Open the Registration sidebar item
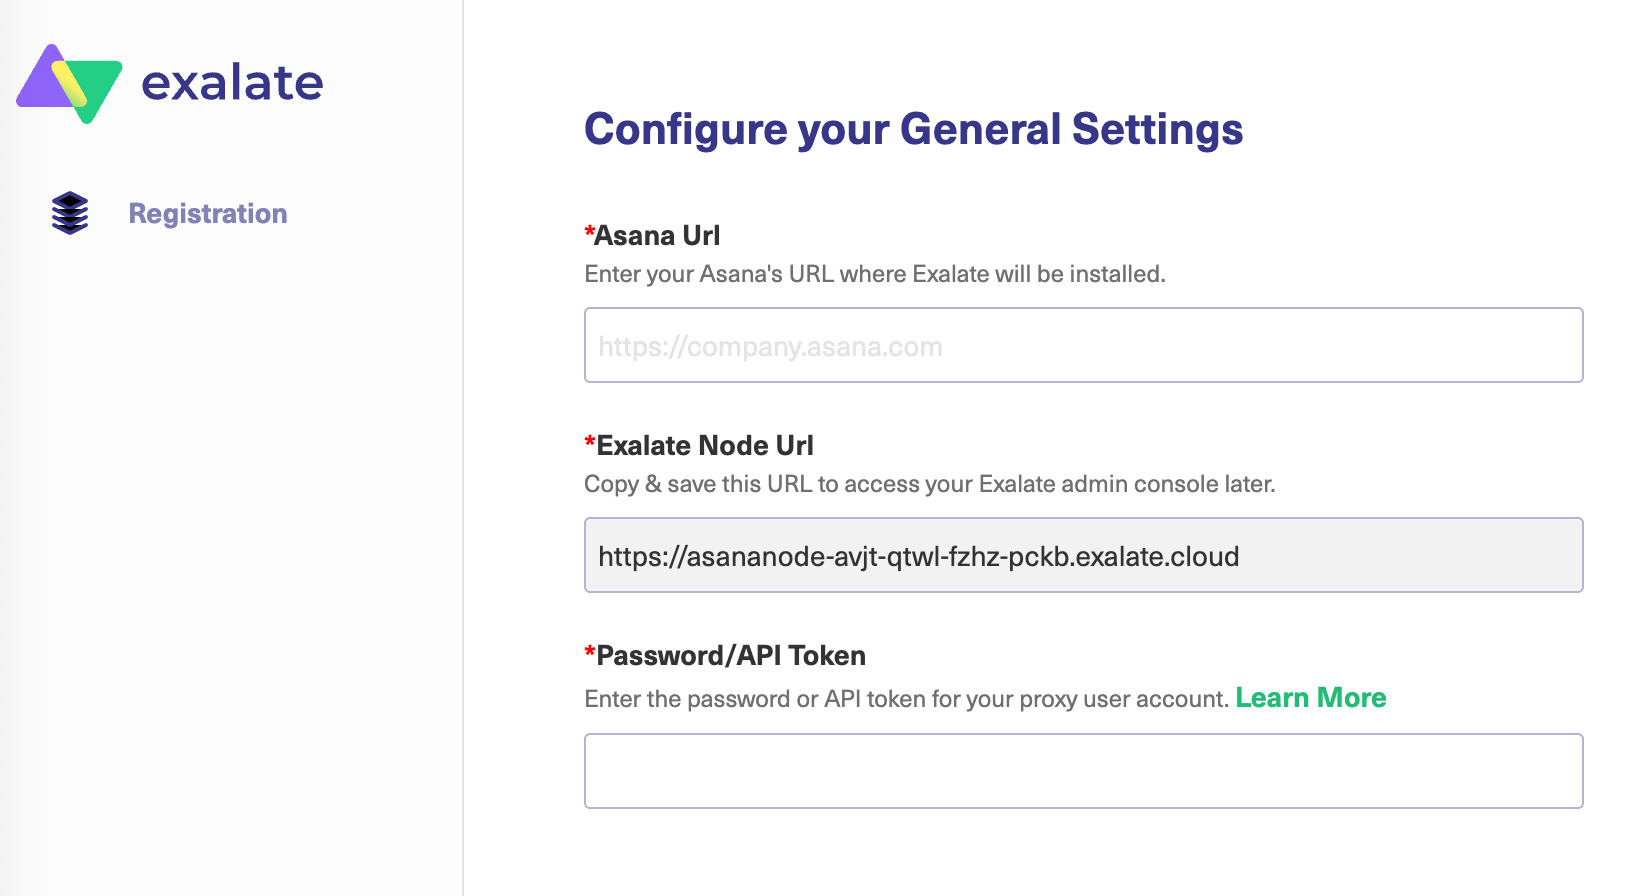The height and width of the screenshot is (896, 1640). (208, 213)
